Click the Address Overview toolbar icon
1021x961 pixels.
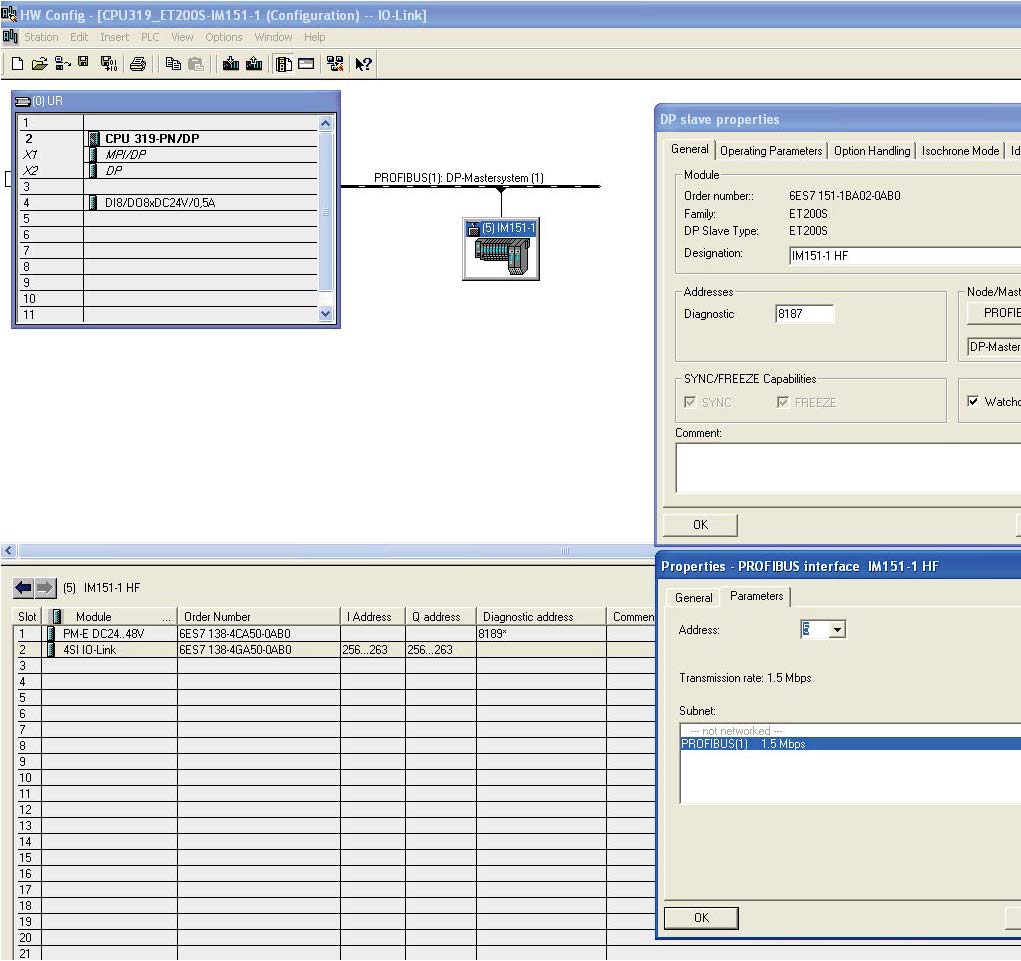point(306,63)
